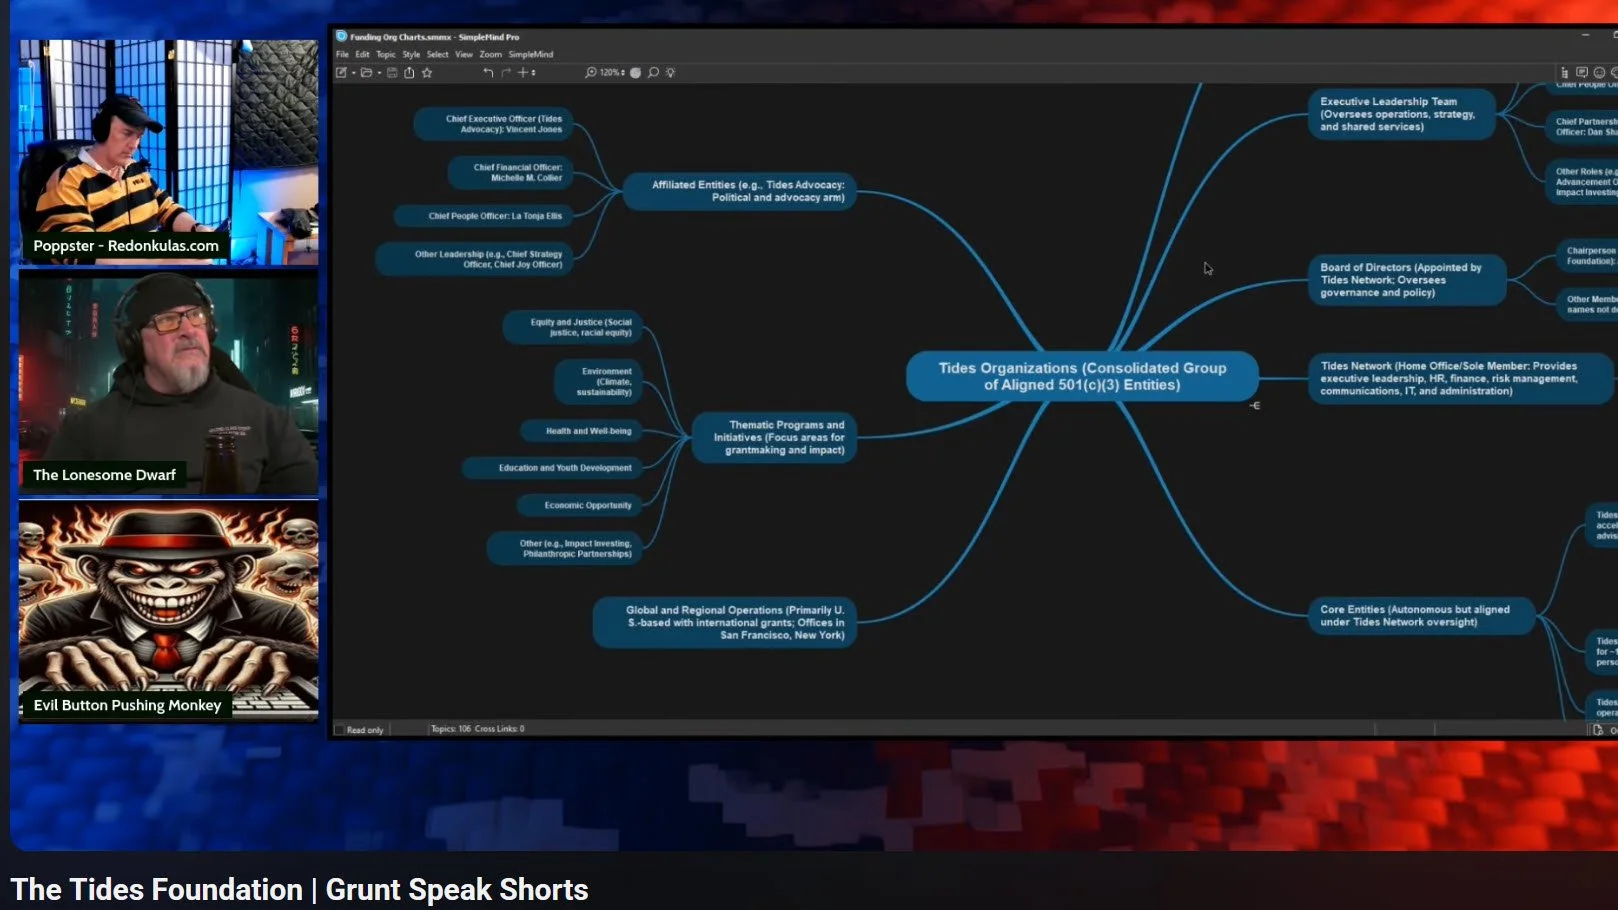Select the Tides Organizations central topic

1082,376
